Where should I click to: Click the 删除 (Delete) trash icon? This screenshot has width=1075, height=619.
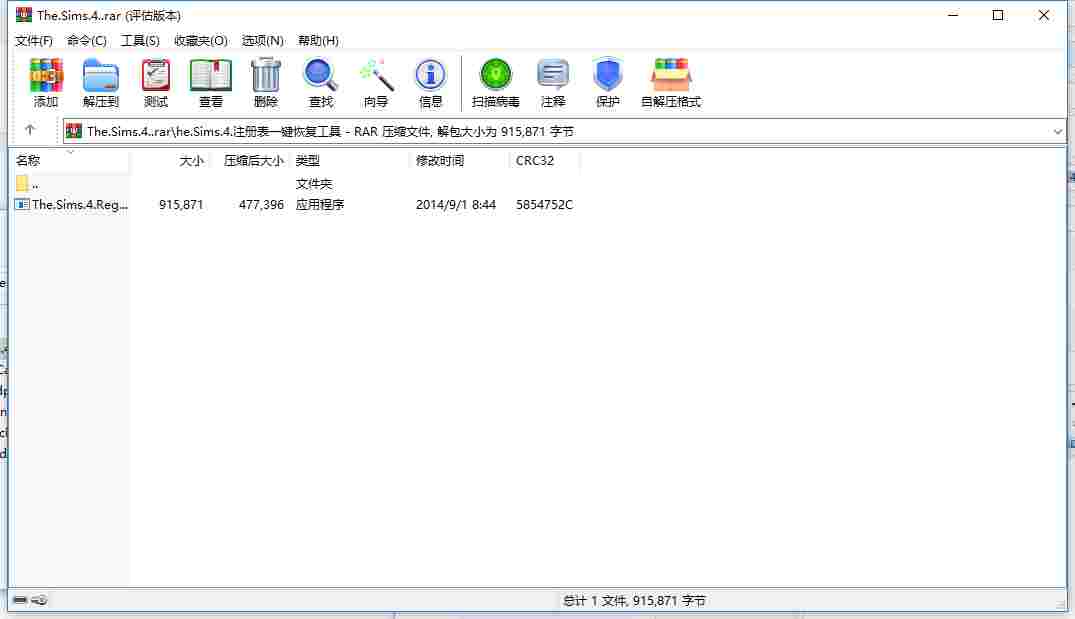[x=265, y=82]
